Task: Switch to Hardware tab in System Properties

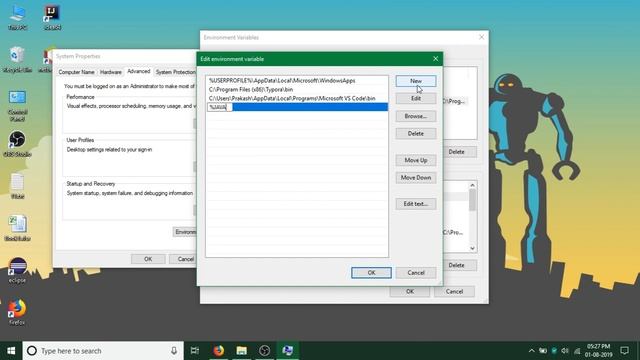Action: (111, 72)
